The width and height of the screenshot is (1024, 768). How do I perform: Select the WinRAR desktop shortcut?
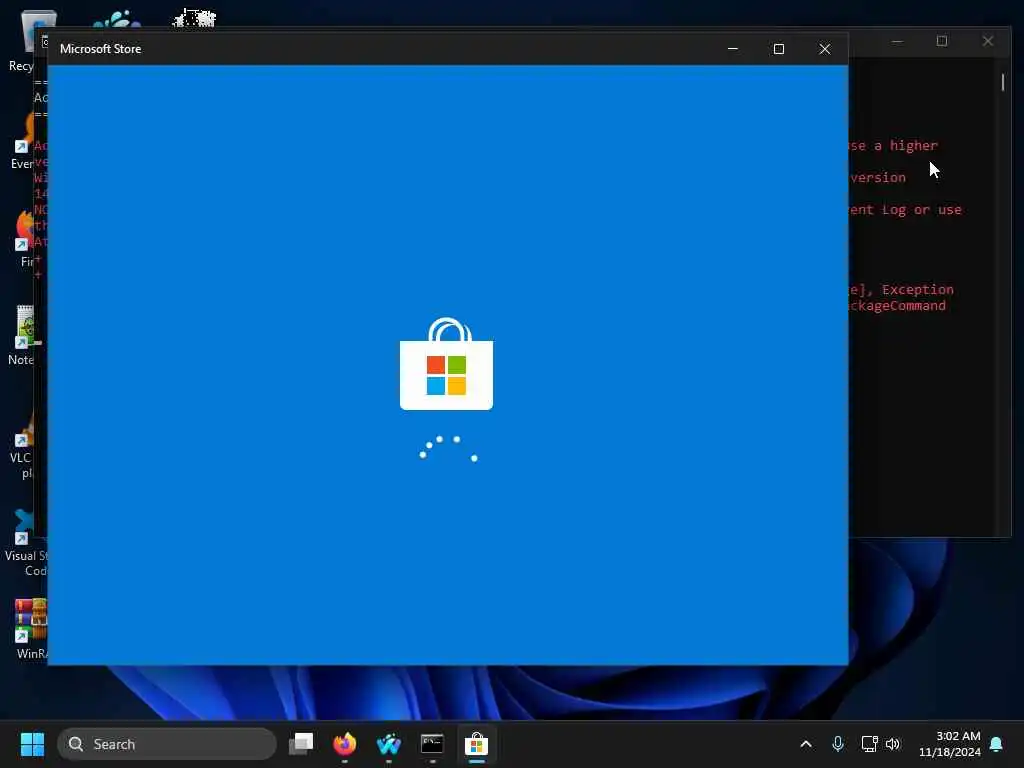pyautogui.click(x=30, y=628)
